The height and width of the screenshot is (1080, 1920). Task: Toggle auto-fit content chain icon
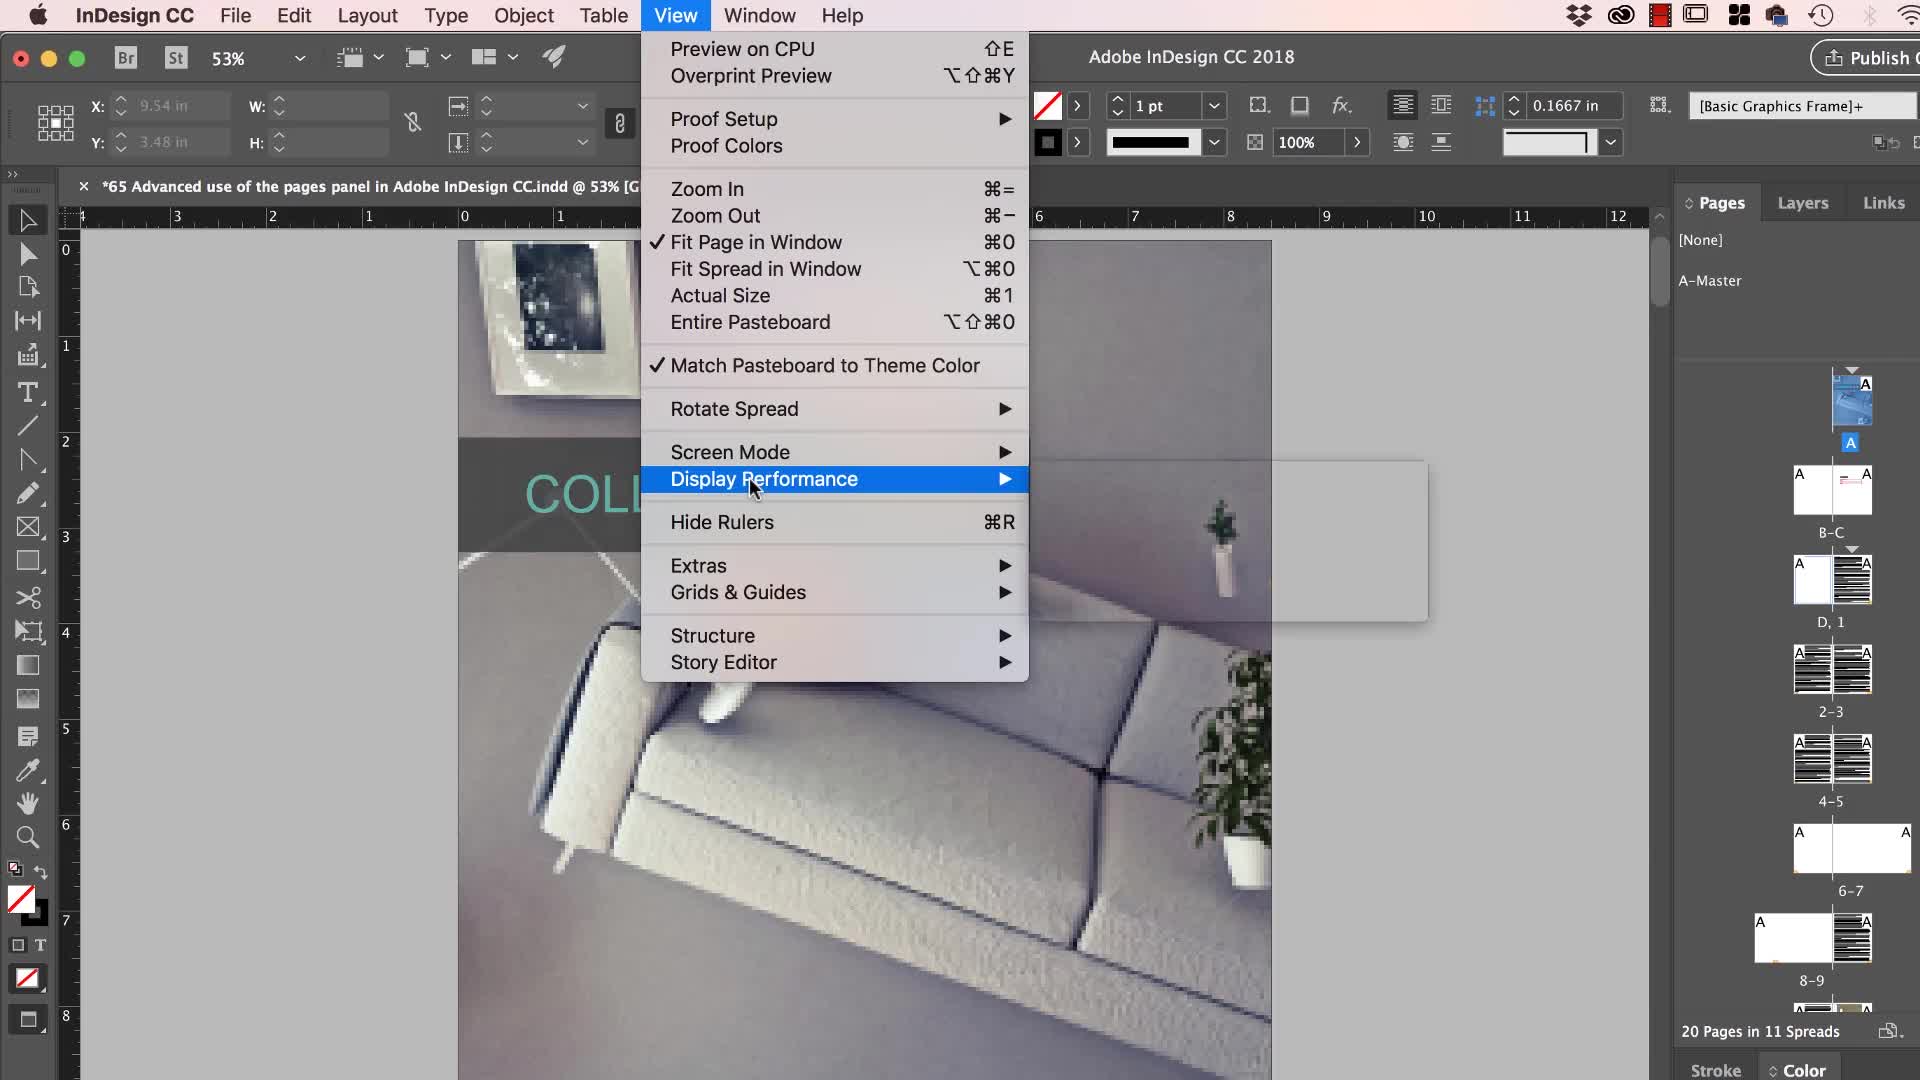pyautogui.click(x=620, y=123)
